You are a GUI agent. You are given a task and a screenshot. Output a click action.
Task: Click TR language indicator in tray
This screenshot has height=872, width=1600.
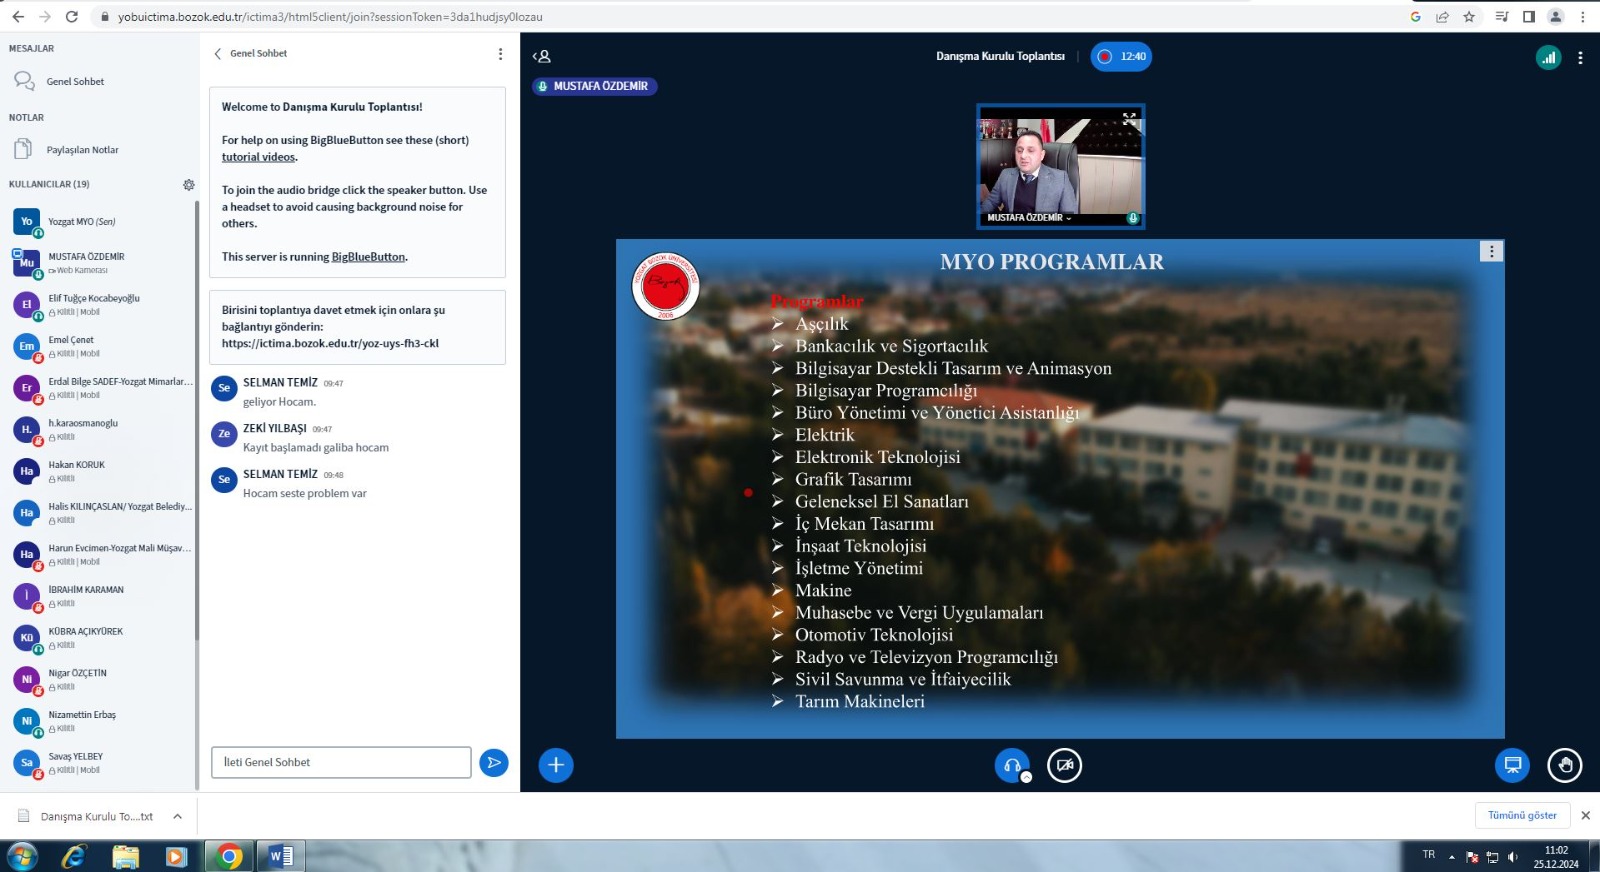click(x=1428, y=854)
